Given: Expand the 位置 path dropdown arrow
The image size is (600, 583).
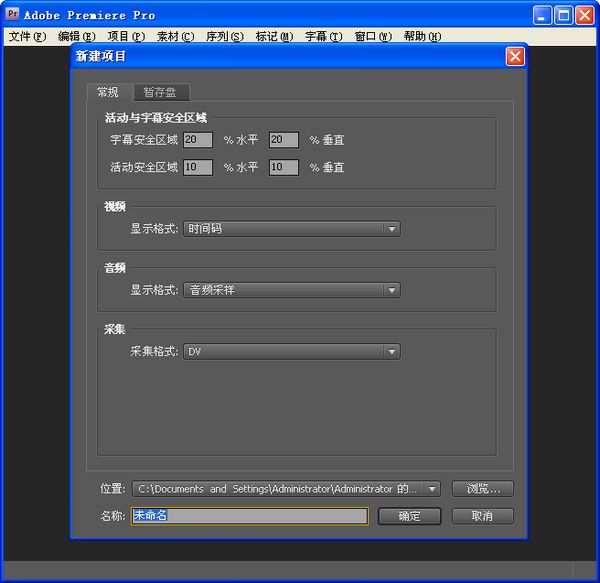Looking at the screenshot, I should tap(432, 489).
